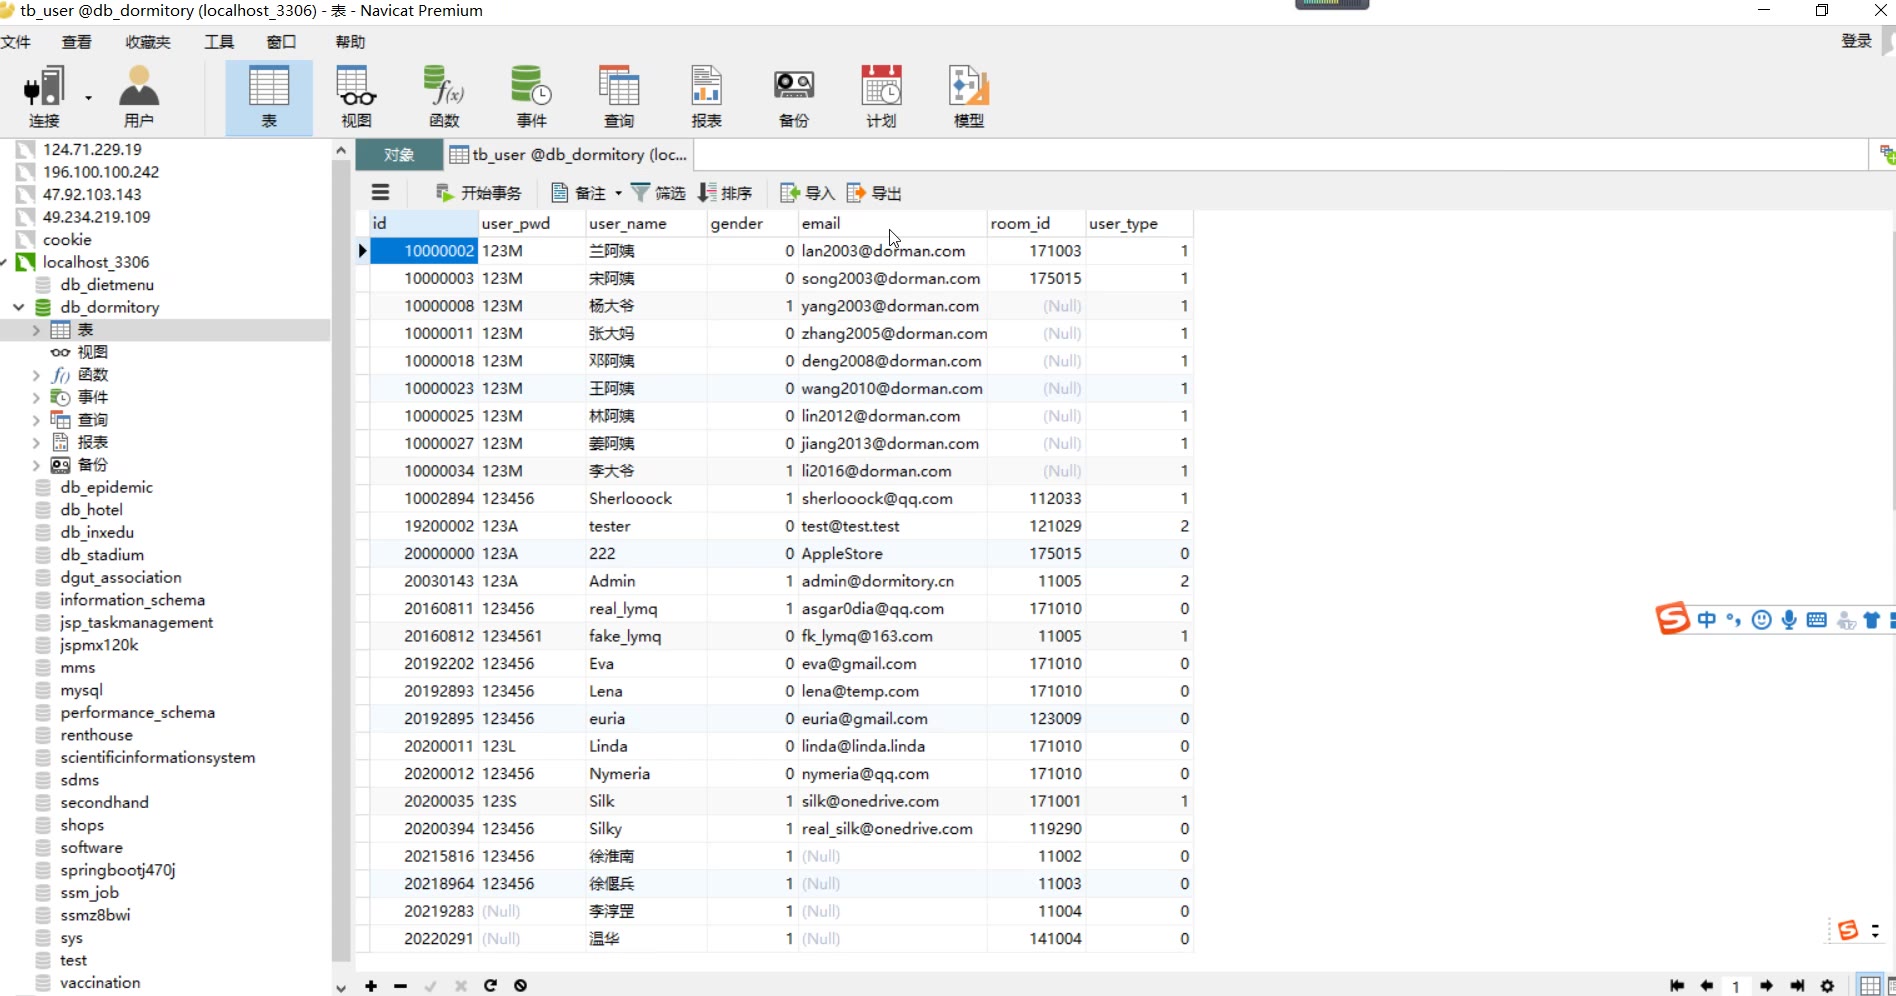
Task: Select the db_hotel database in tree
Action: point(91,510)
